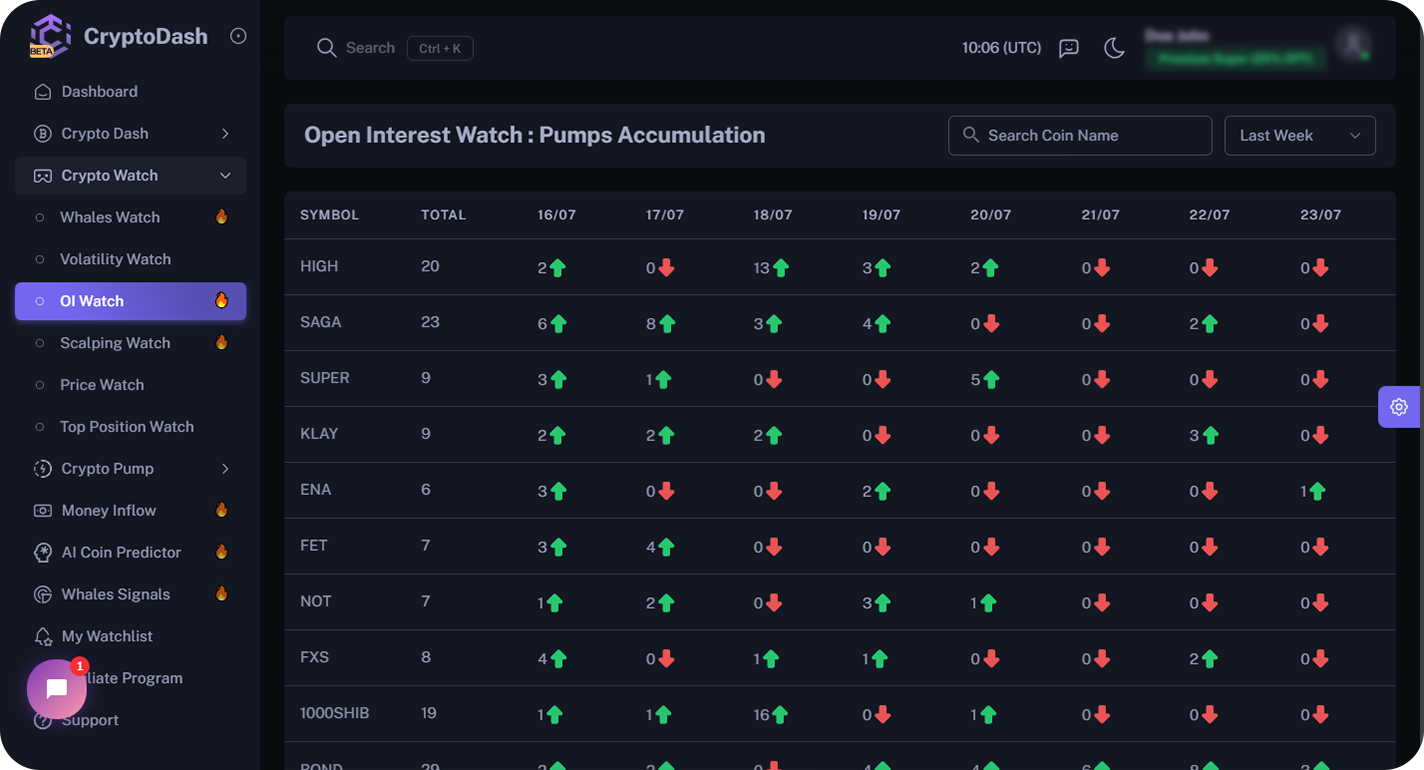
Task: Click red down arrow in SAGA row 20/07
Action: 991,324
